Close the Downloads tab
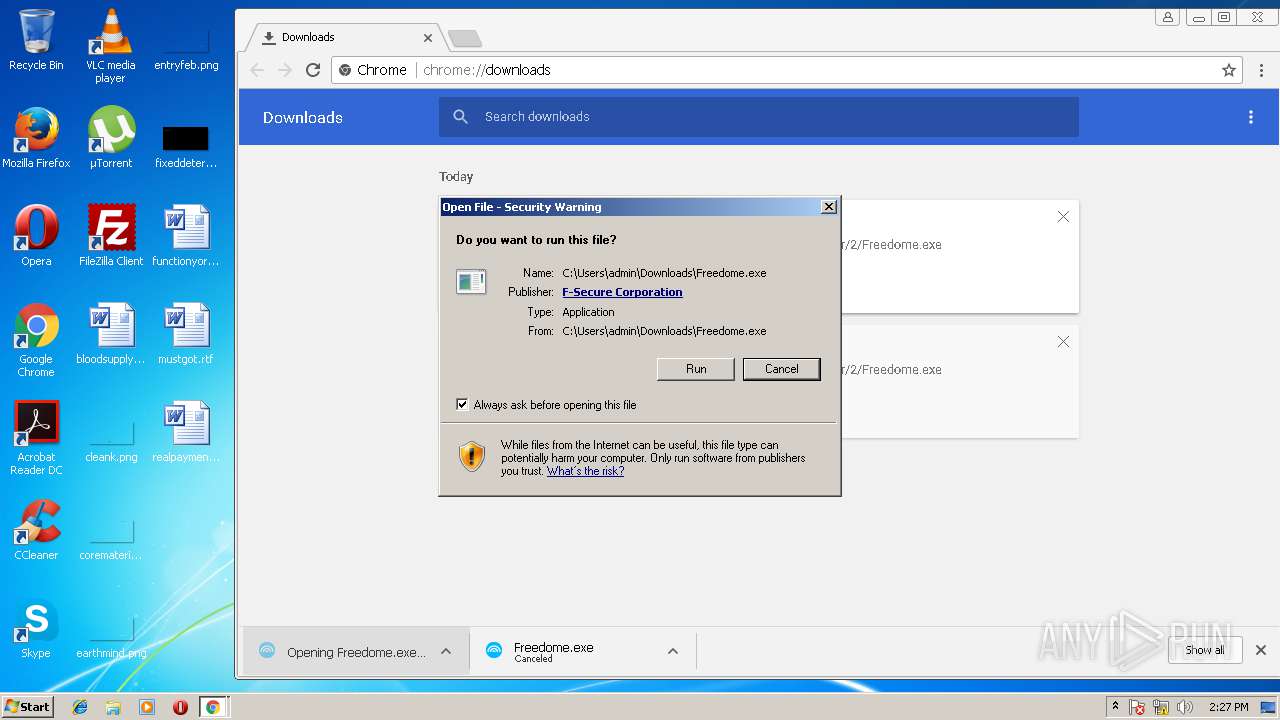1280x720 pixels. tap(428, 38)
